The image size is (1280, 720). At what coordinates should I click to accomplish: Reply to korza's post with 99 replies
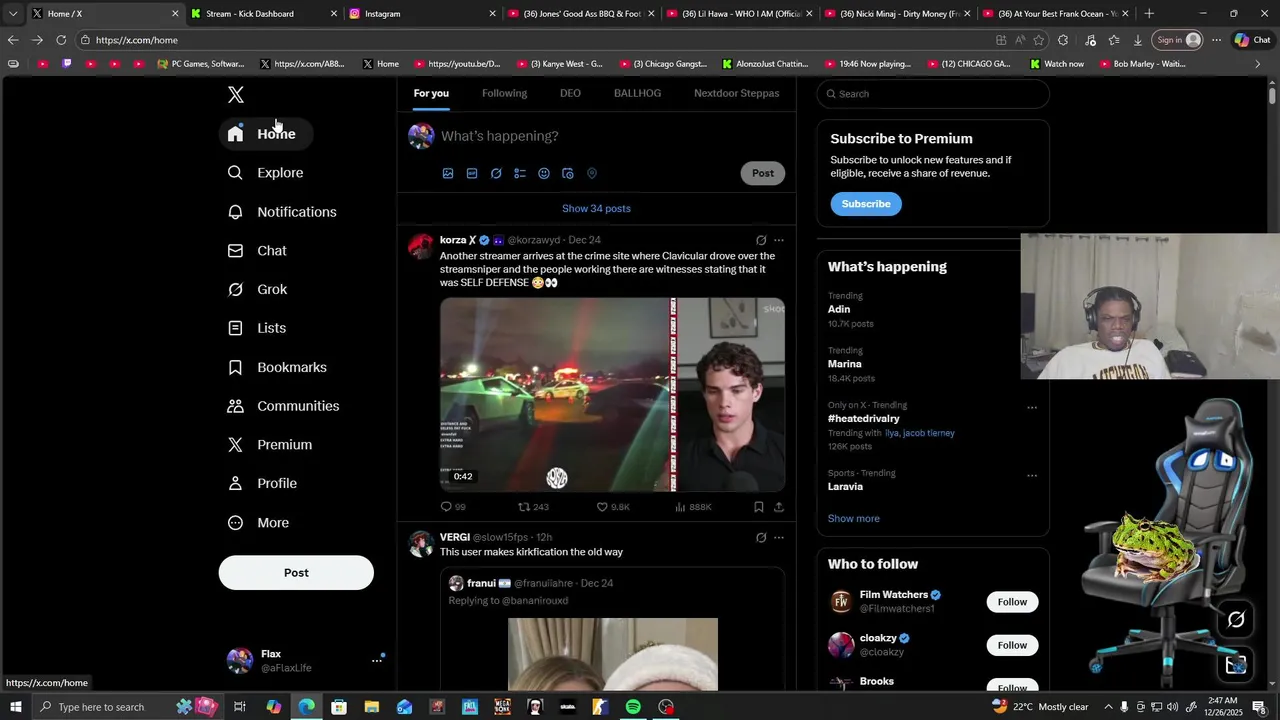pyautogui.click(x=453, y=507)
